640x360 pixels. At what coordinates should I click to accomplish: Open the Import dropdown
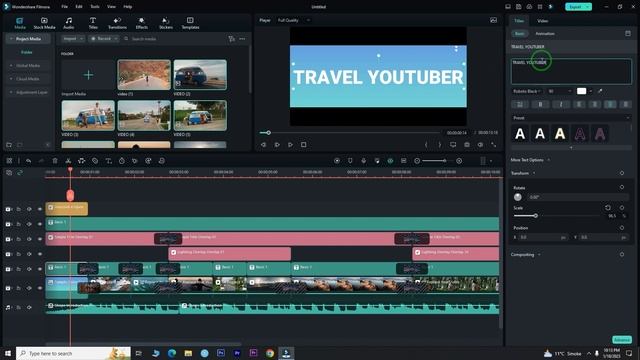coord(73,39)
